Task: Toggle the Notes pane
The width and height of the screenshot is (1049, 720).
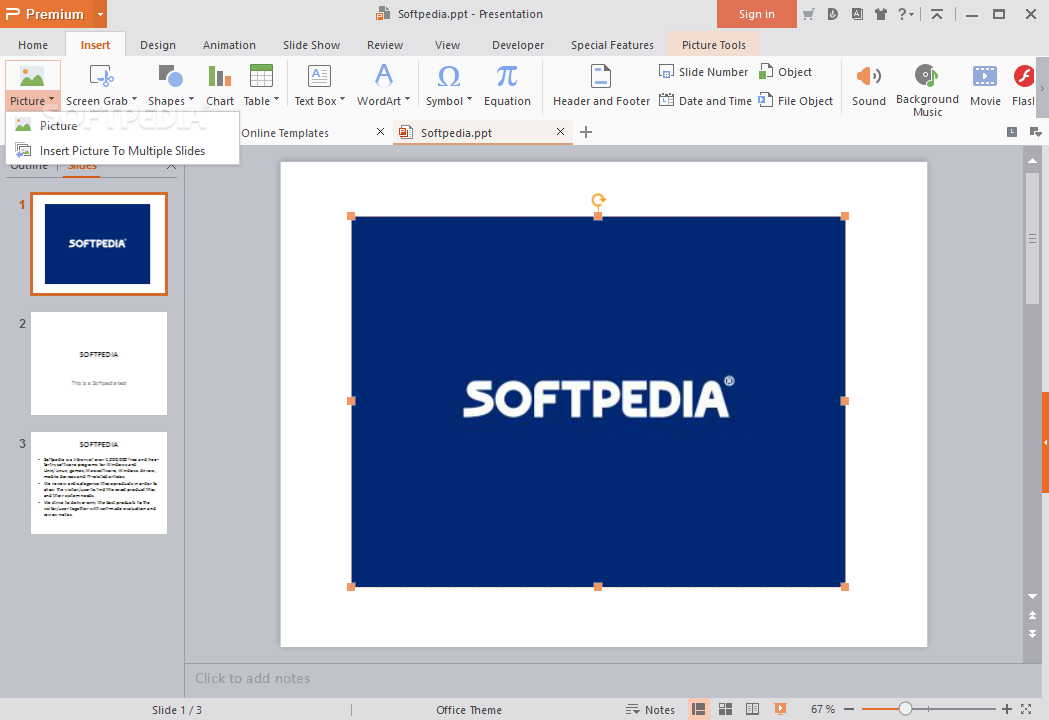Action: click(x=650, y=709)
